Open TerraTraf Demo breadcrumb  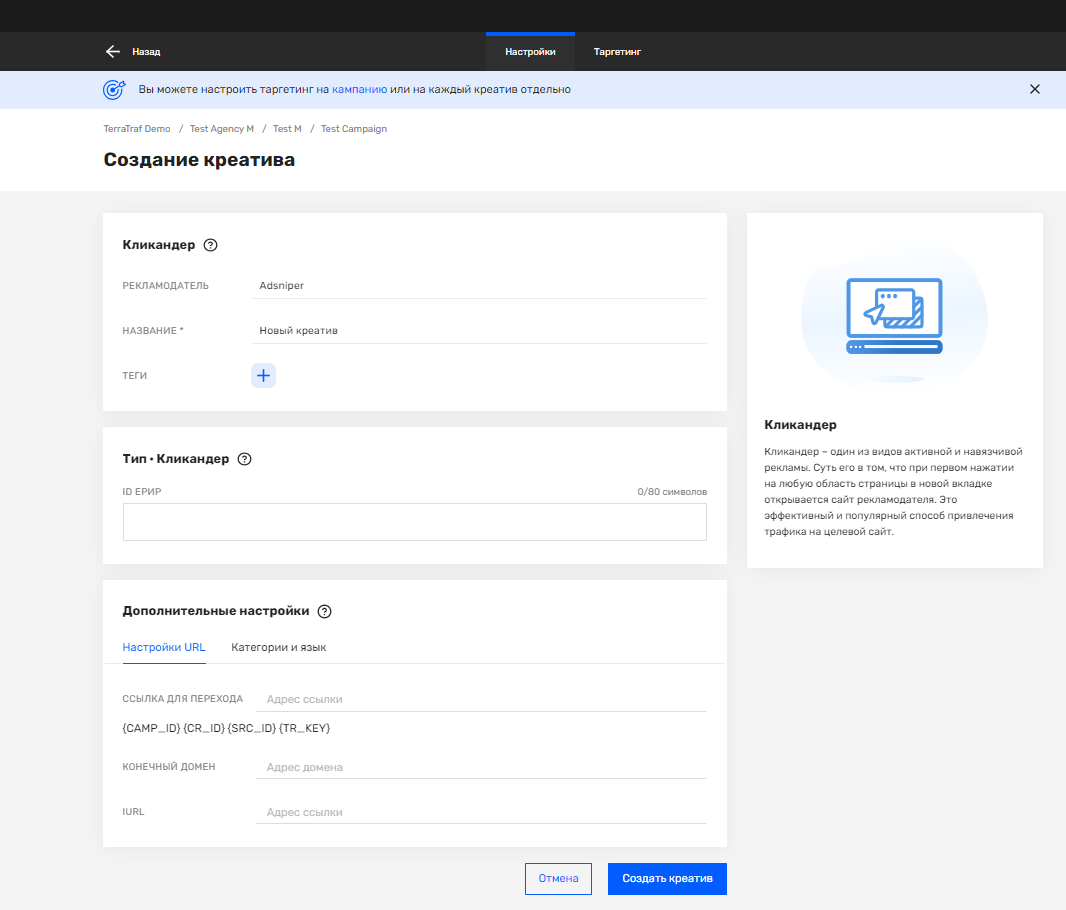click(137, 128)
